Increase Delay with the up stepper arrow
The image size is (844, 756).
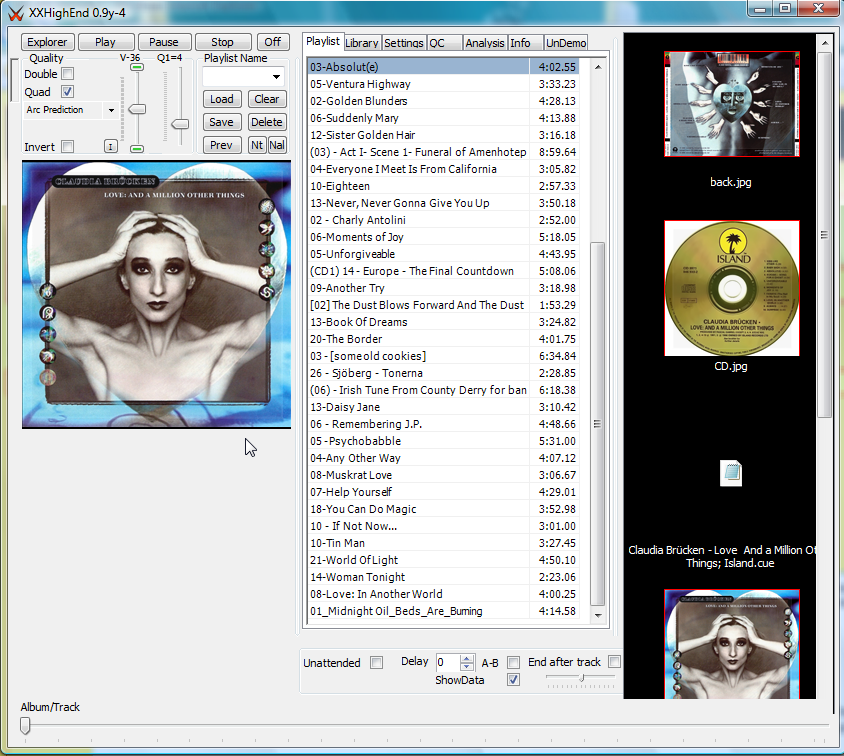pos(467,658)
